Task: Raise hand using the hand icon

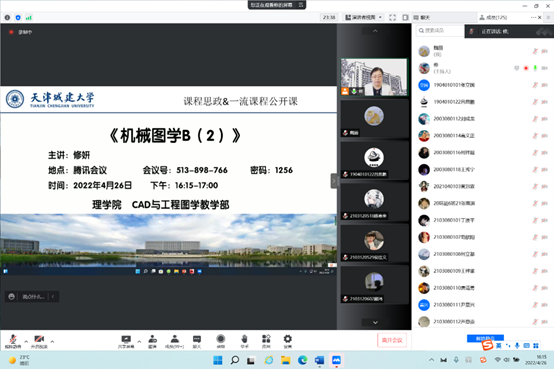Action: coord(244,341)
